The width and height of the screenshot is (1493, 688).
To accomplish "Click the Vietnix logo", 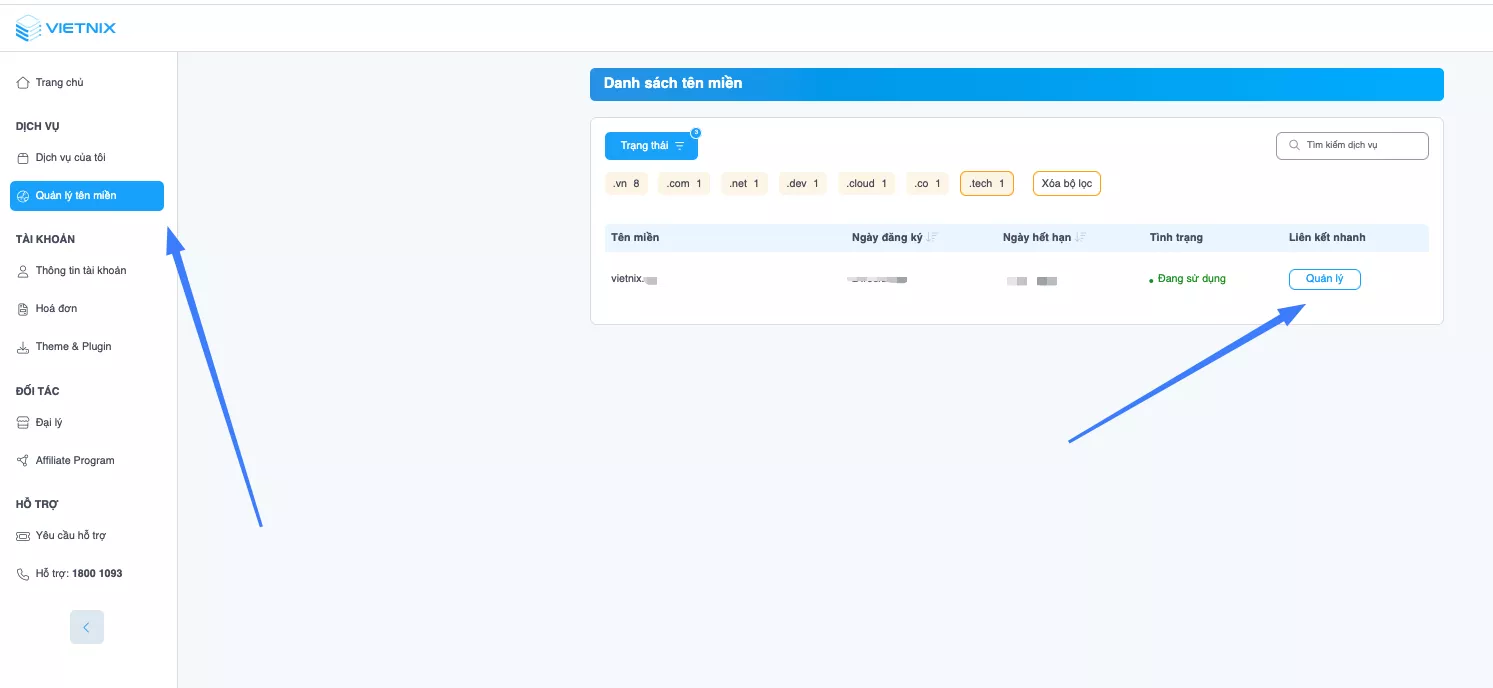I will (x=66, y=28).
